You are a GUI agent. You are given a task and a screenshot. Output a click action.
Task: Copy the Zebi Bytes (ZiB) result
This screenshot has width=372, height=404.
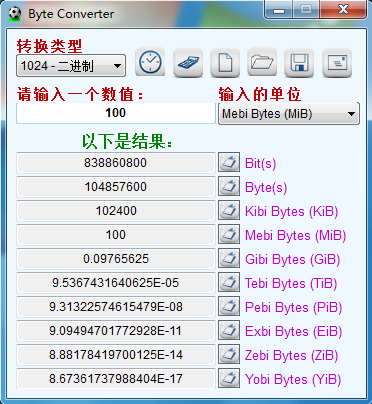click(229, 354)
